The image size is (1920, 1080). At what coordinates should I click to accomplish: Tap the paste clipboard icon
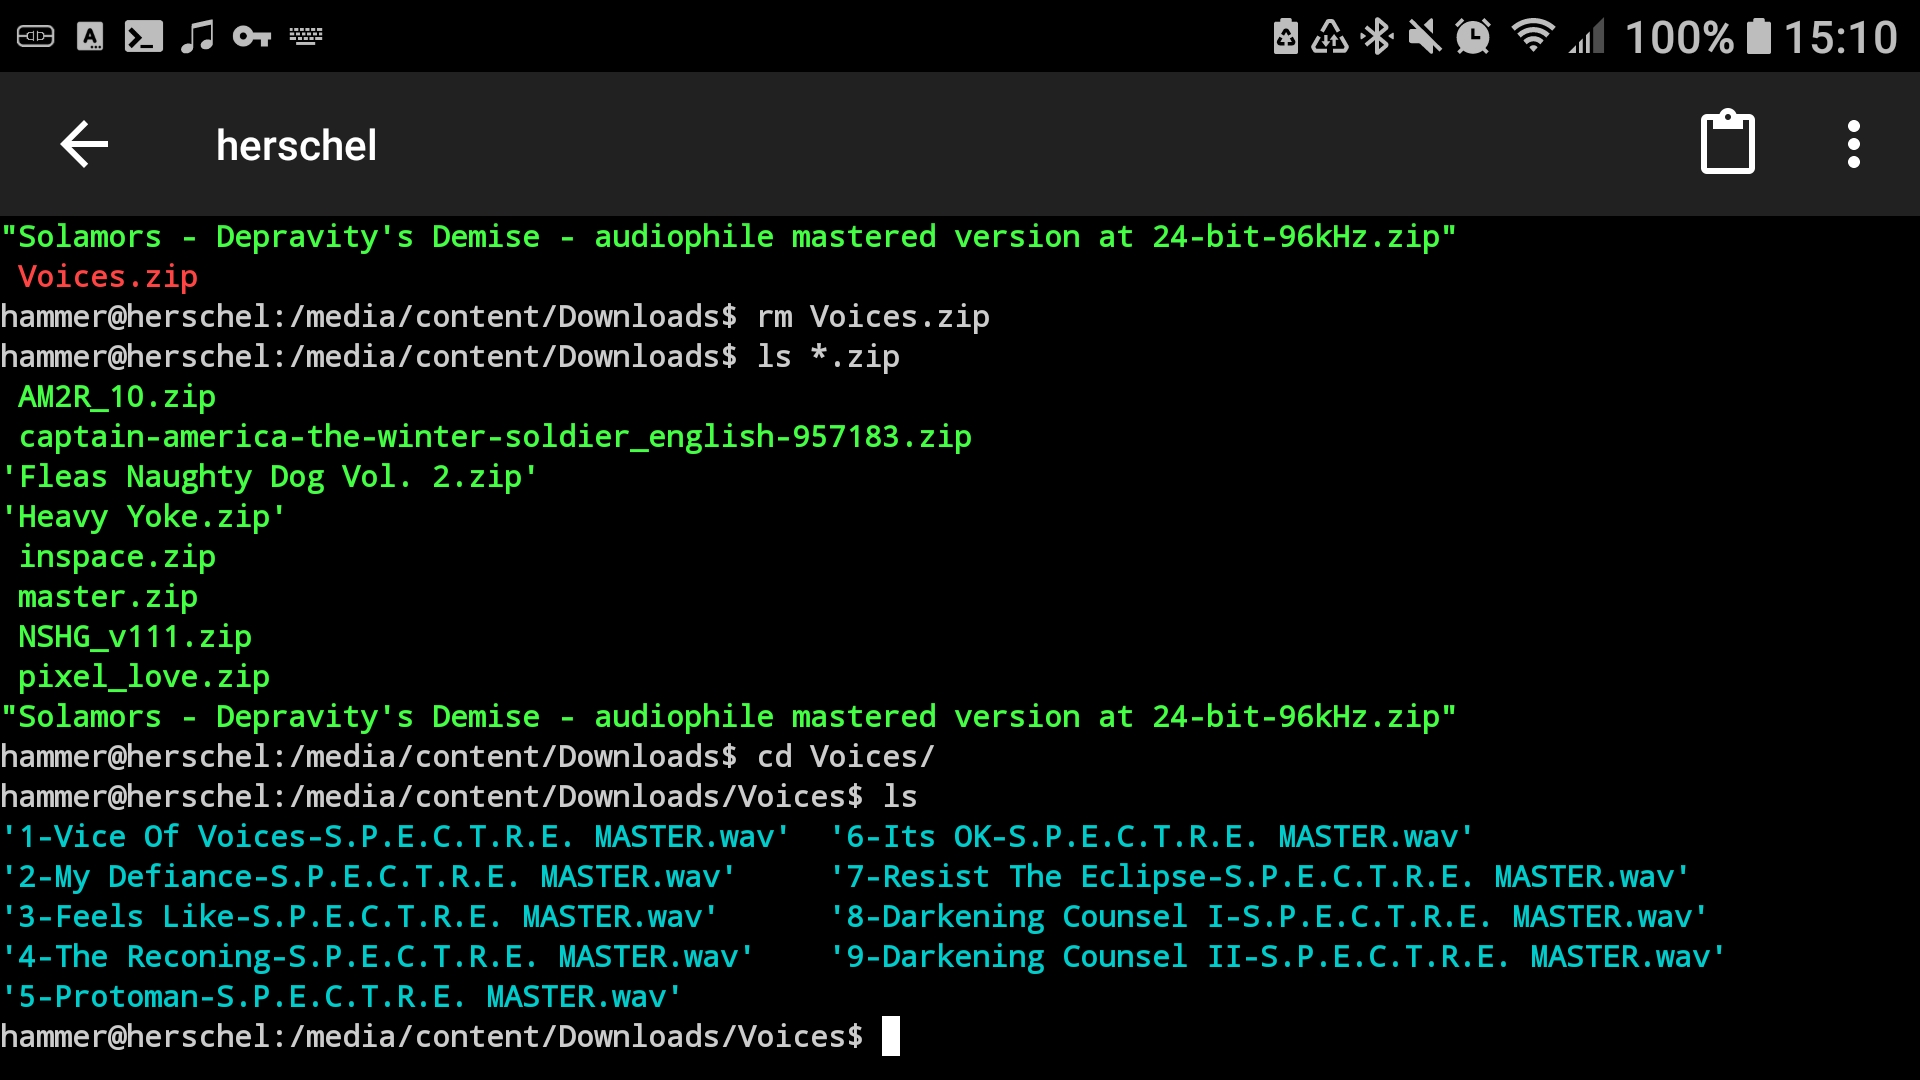(x=1727, y=143)
